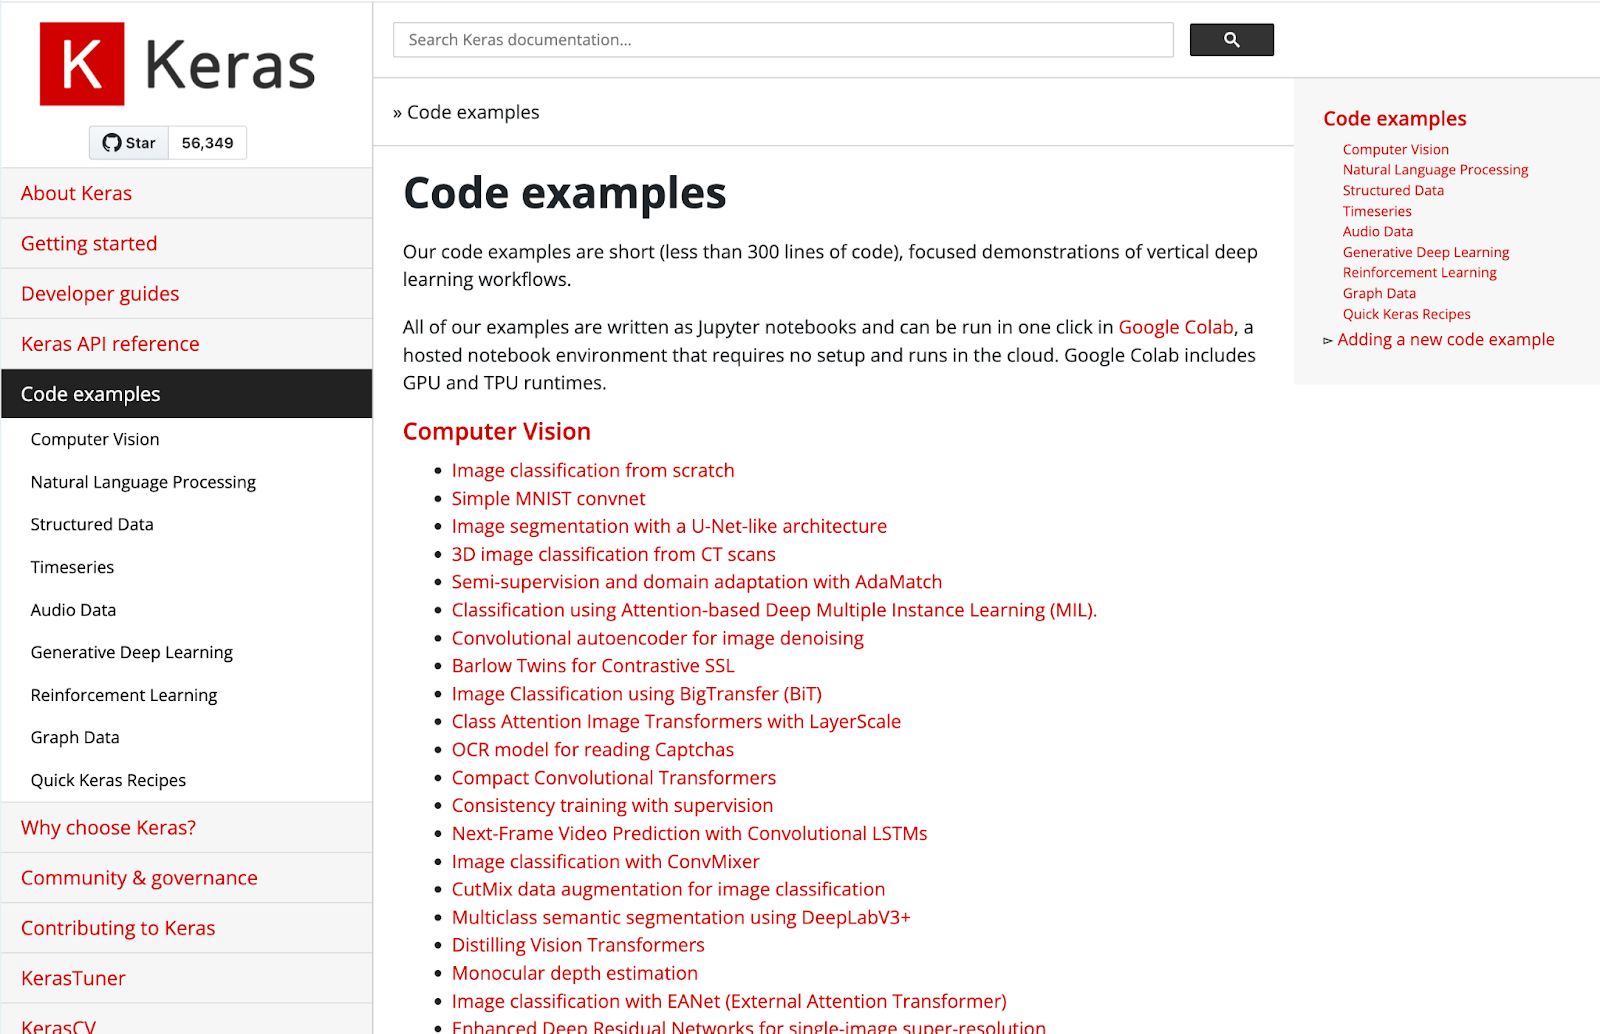
Task: Open Reinforcement Learning in left sidebar
Action: coord(124,695)
